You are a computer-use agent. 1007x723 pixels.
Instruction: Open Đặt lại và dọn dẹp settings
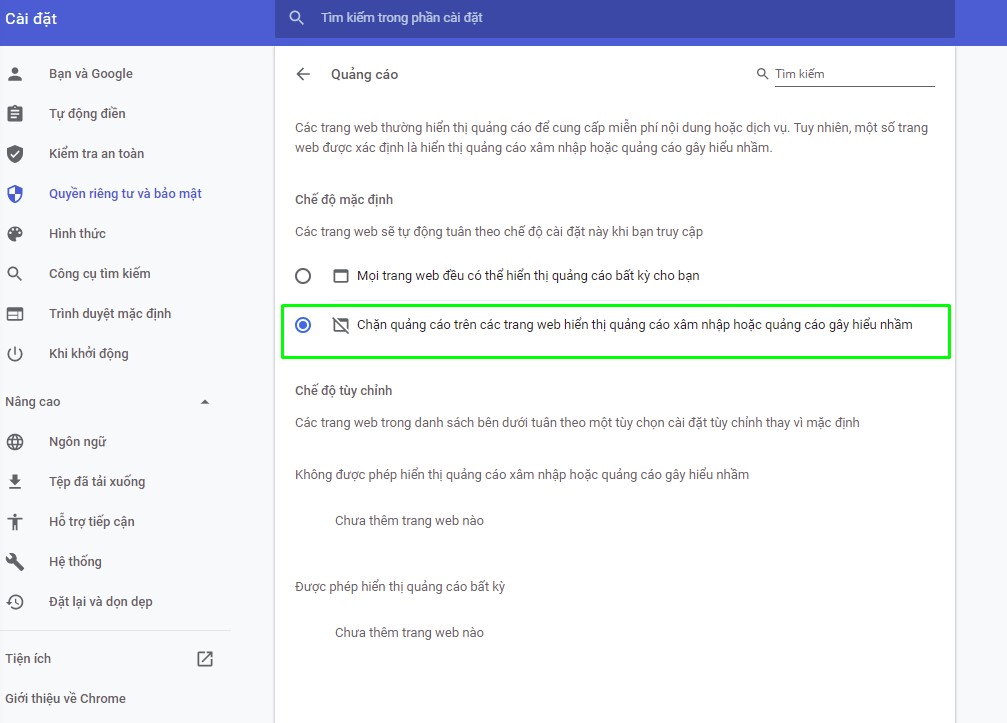[101, 602]
